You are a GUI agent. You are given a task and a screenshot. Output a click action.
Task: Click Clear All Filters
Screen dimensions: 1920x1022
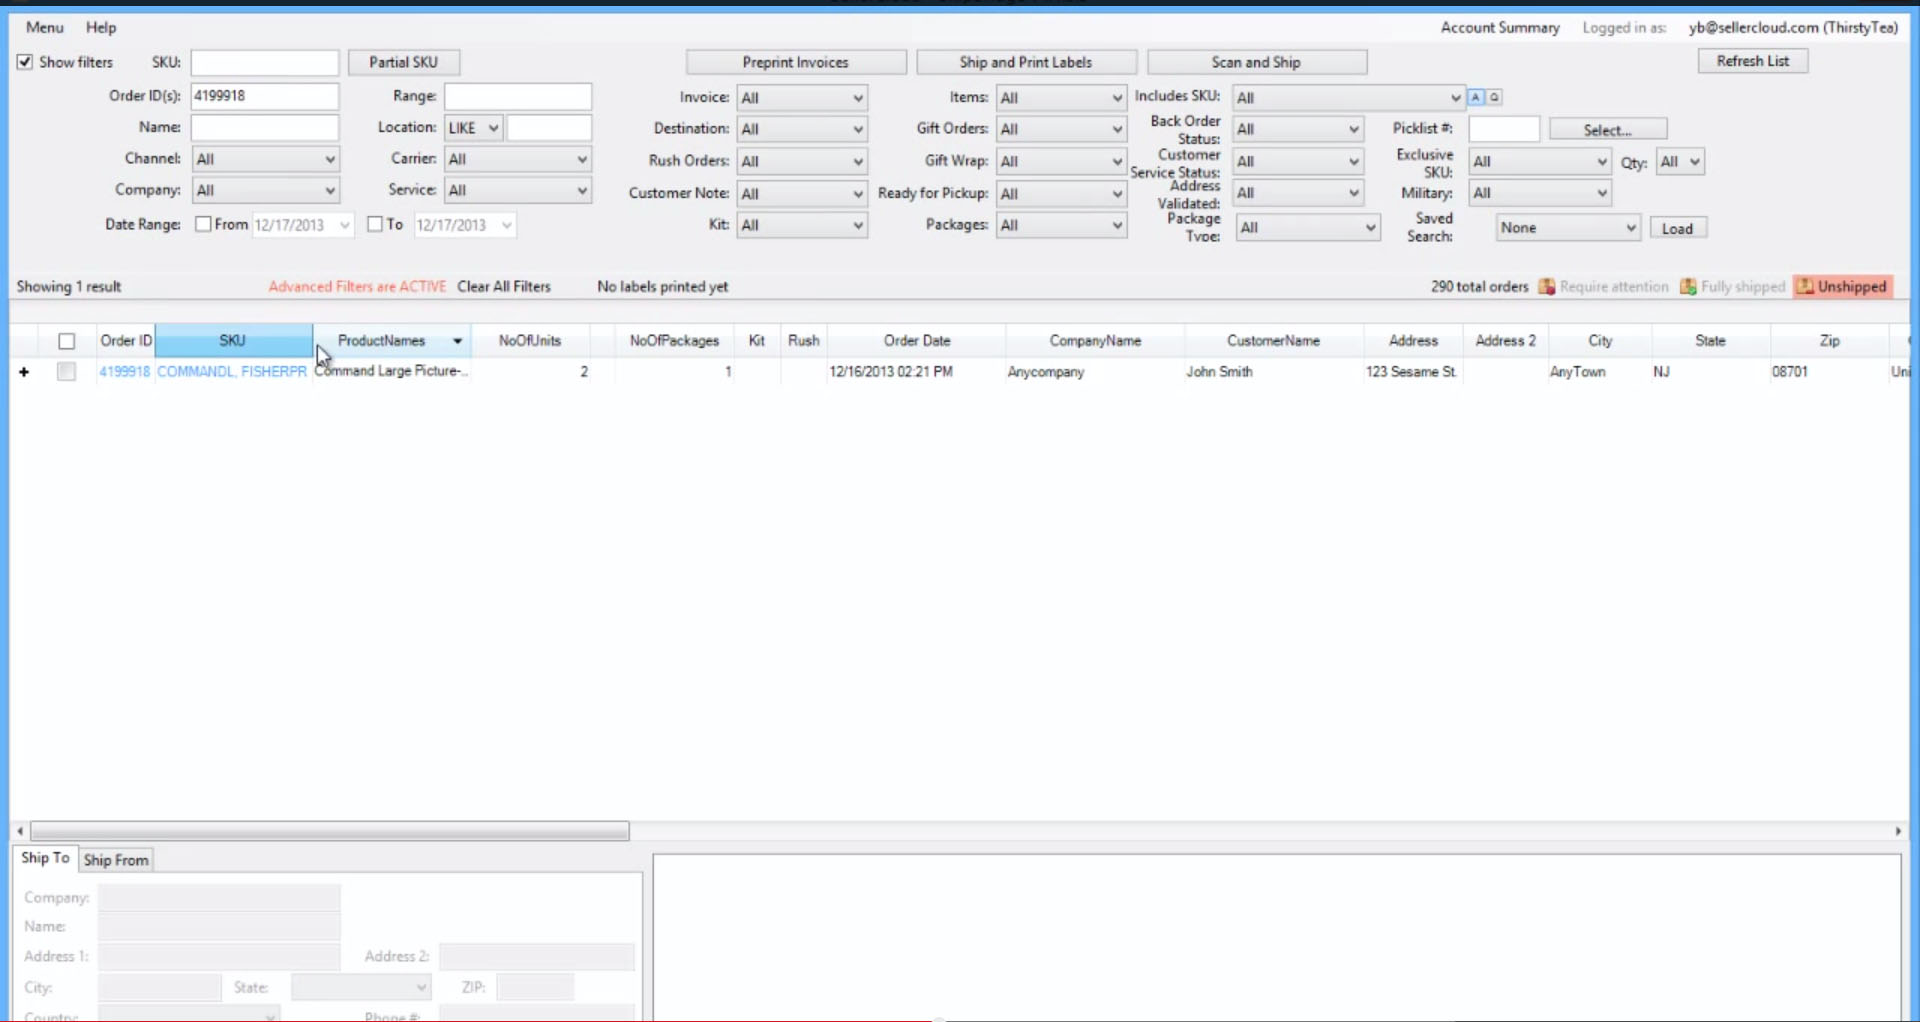point(504,287)
